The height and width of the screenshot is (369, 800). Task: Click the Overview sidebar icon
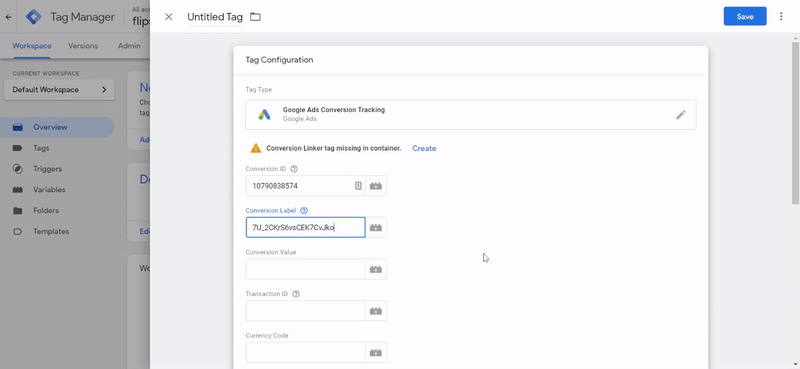(17, 127)
